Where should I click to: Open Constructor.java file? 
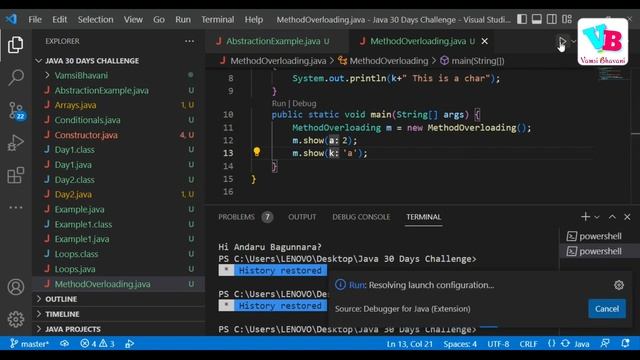pos(118,135)
